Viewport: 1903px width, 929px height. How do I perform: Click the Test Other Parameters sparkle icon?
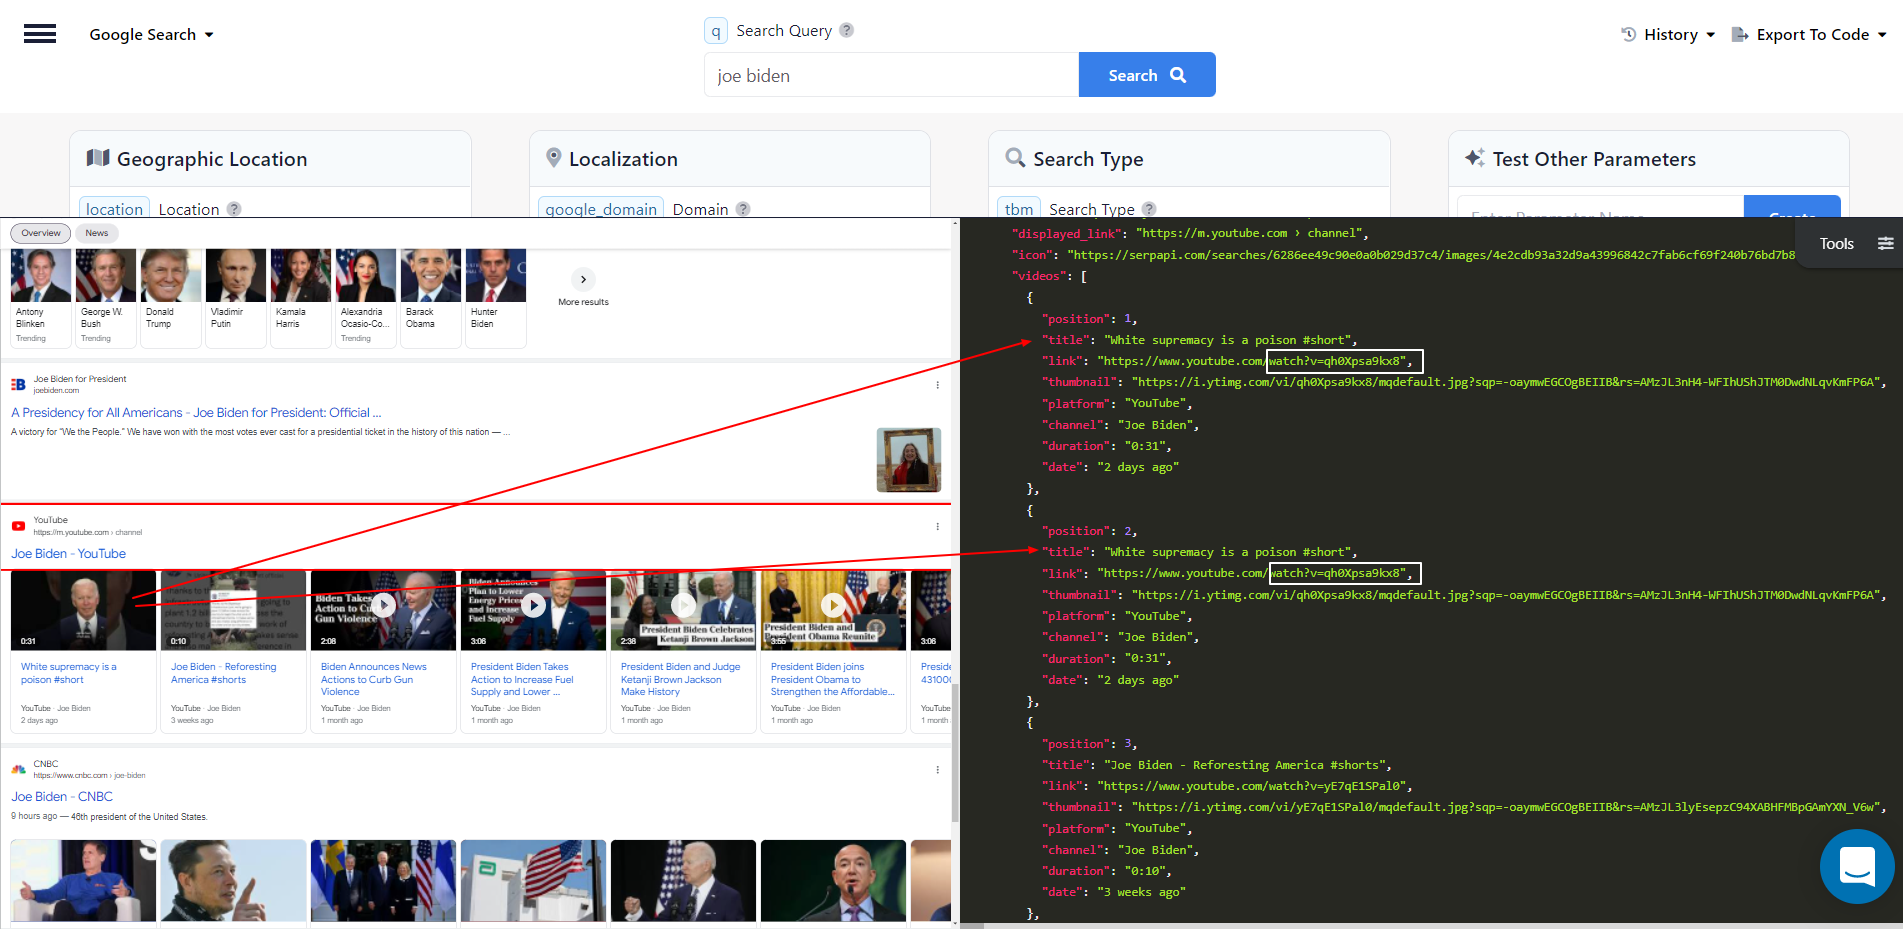pyautogui.click(x=1473, y=157)
